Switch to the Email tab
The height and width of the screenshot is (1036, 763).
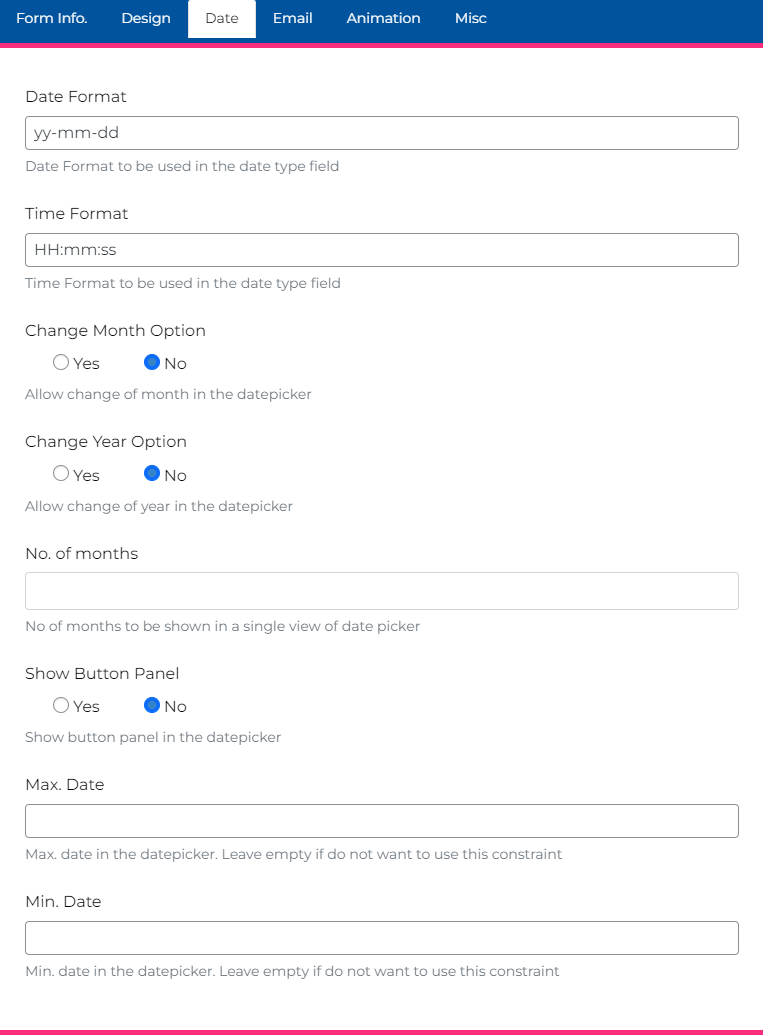point(292,18)
